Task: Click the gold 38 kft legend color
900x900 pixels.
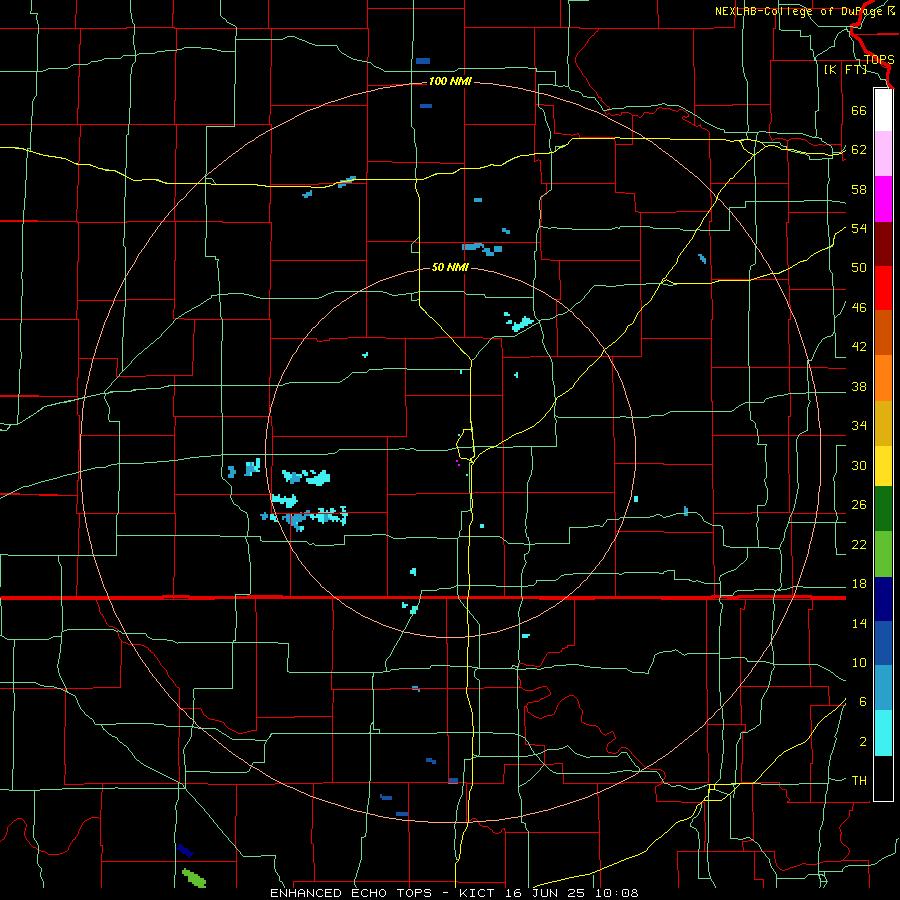Action: pos(883,423)
